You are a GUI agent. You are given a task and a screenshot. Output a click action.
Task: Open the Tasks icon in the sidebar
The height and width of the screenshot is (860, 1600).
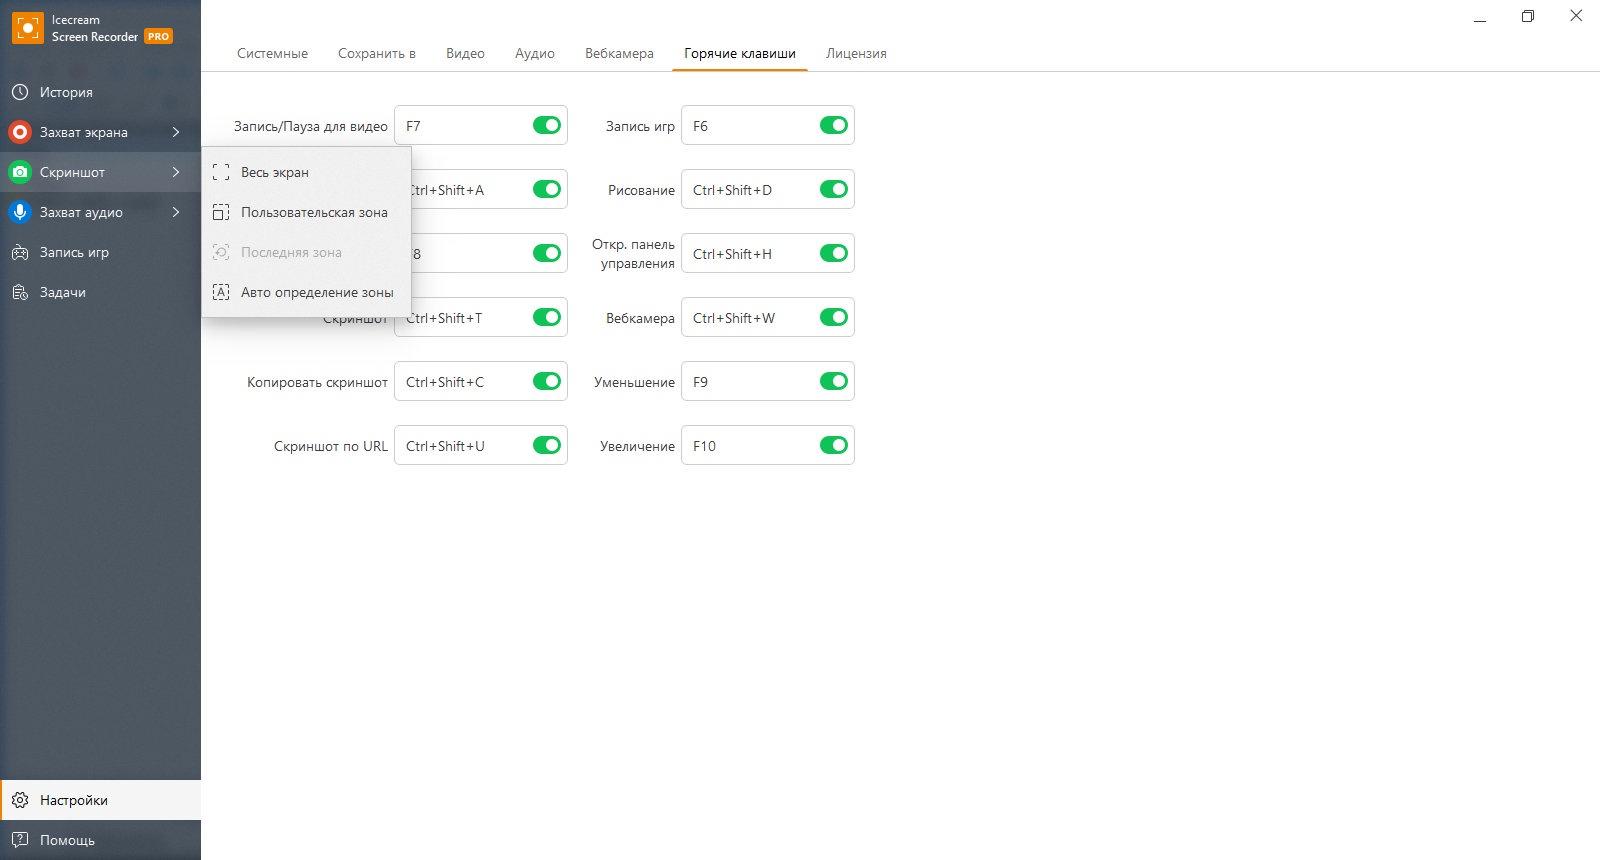(x=20, y=292)
